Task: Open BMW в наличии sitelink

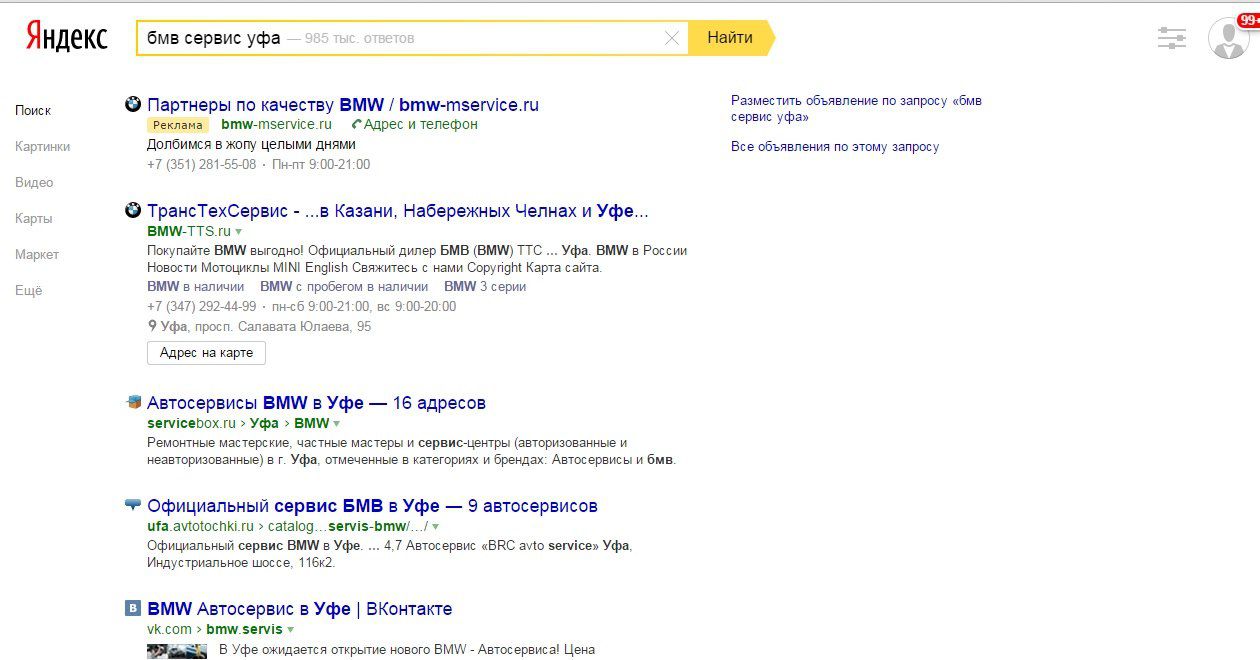Action: pos(195,286)
